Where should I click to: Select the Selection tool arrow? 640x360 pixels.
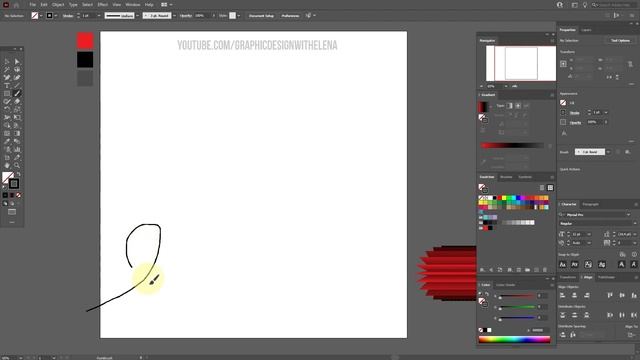click(x=7, y=62)
